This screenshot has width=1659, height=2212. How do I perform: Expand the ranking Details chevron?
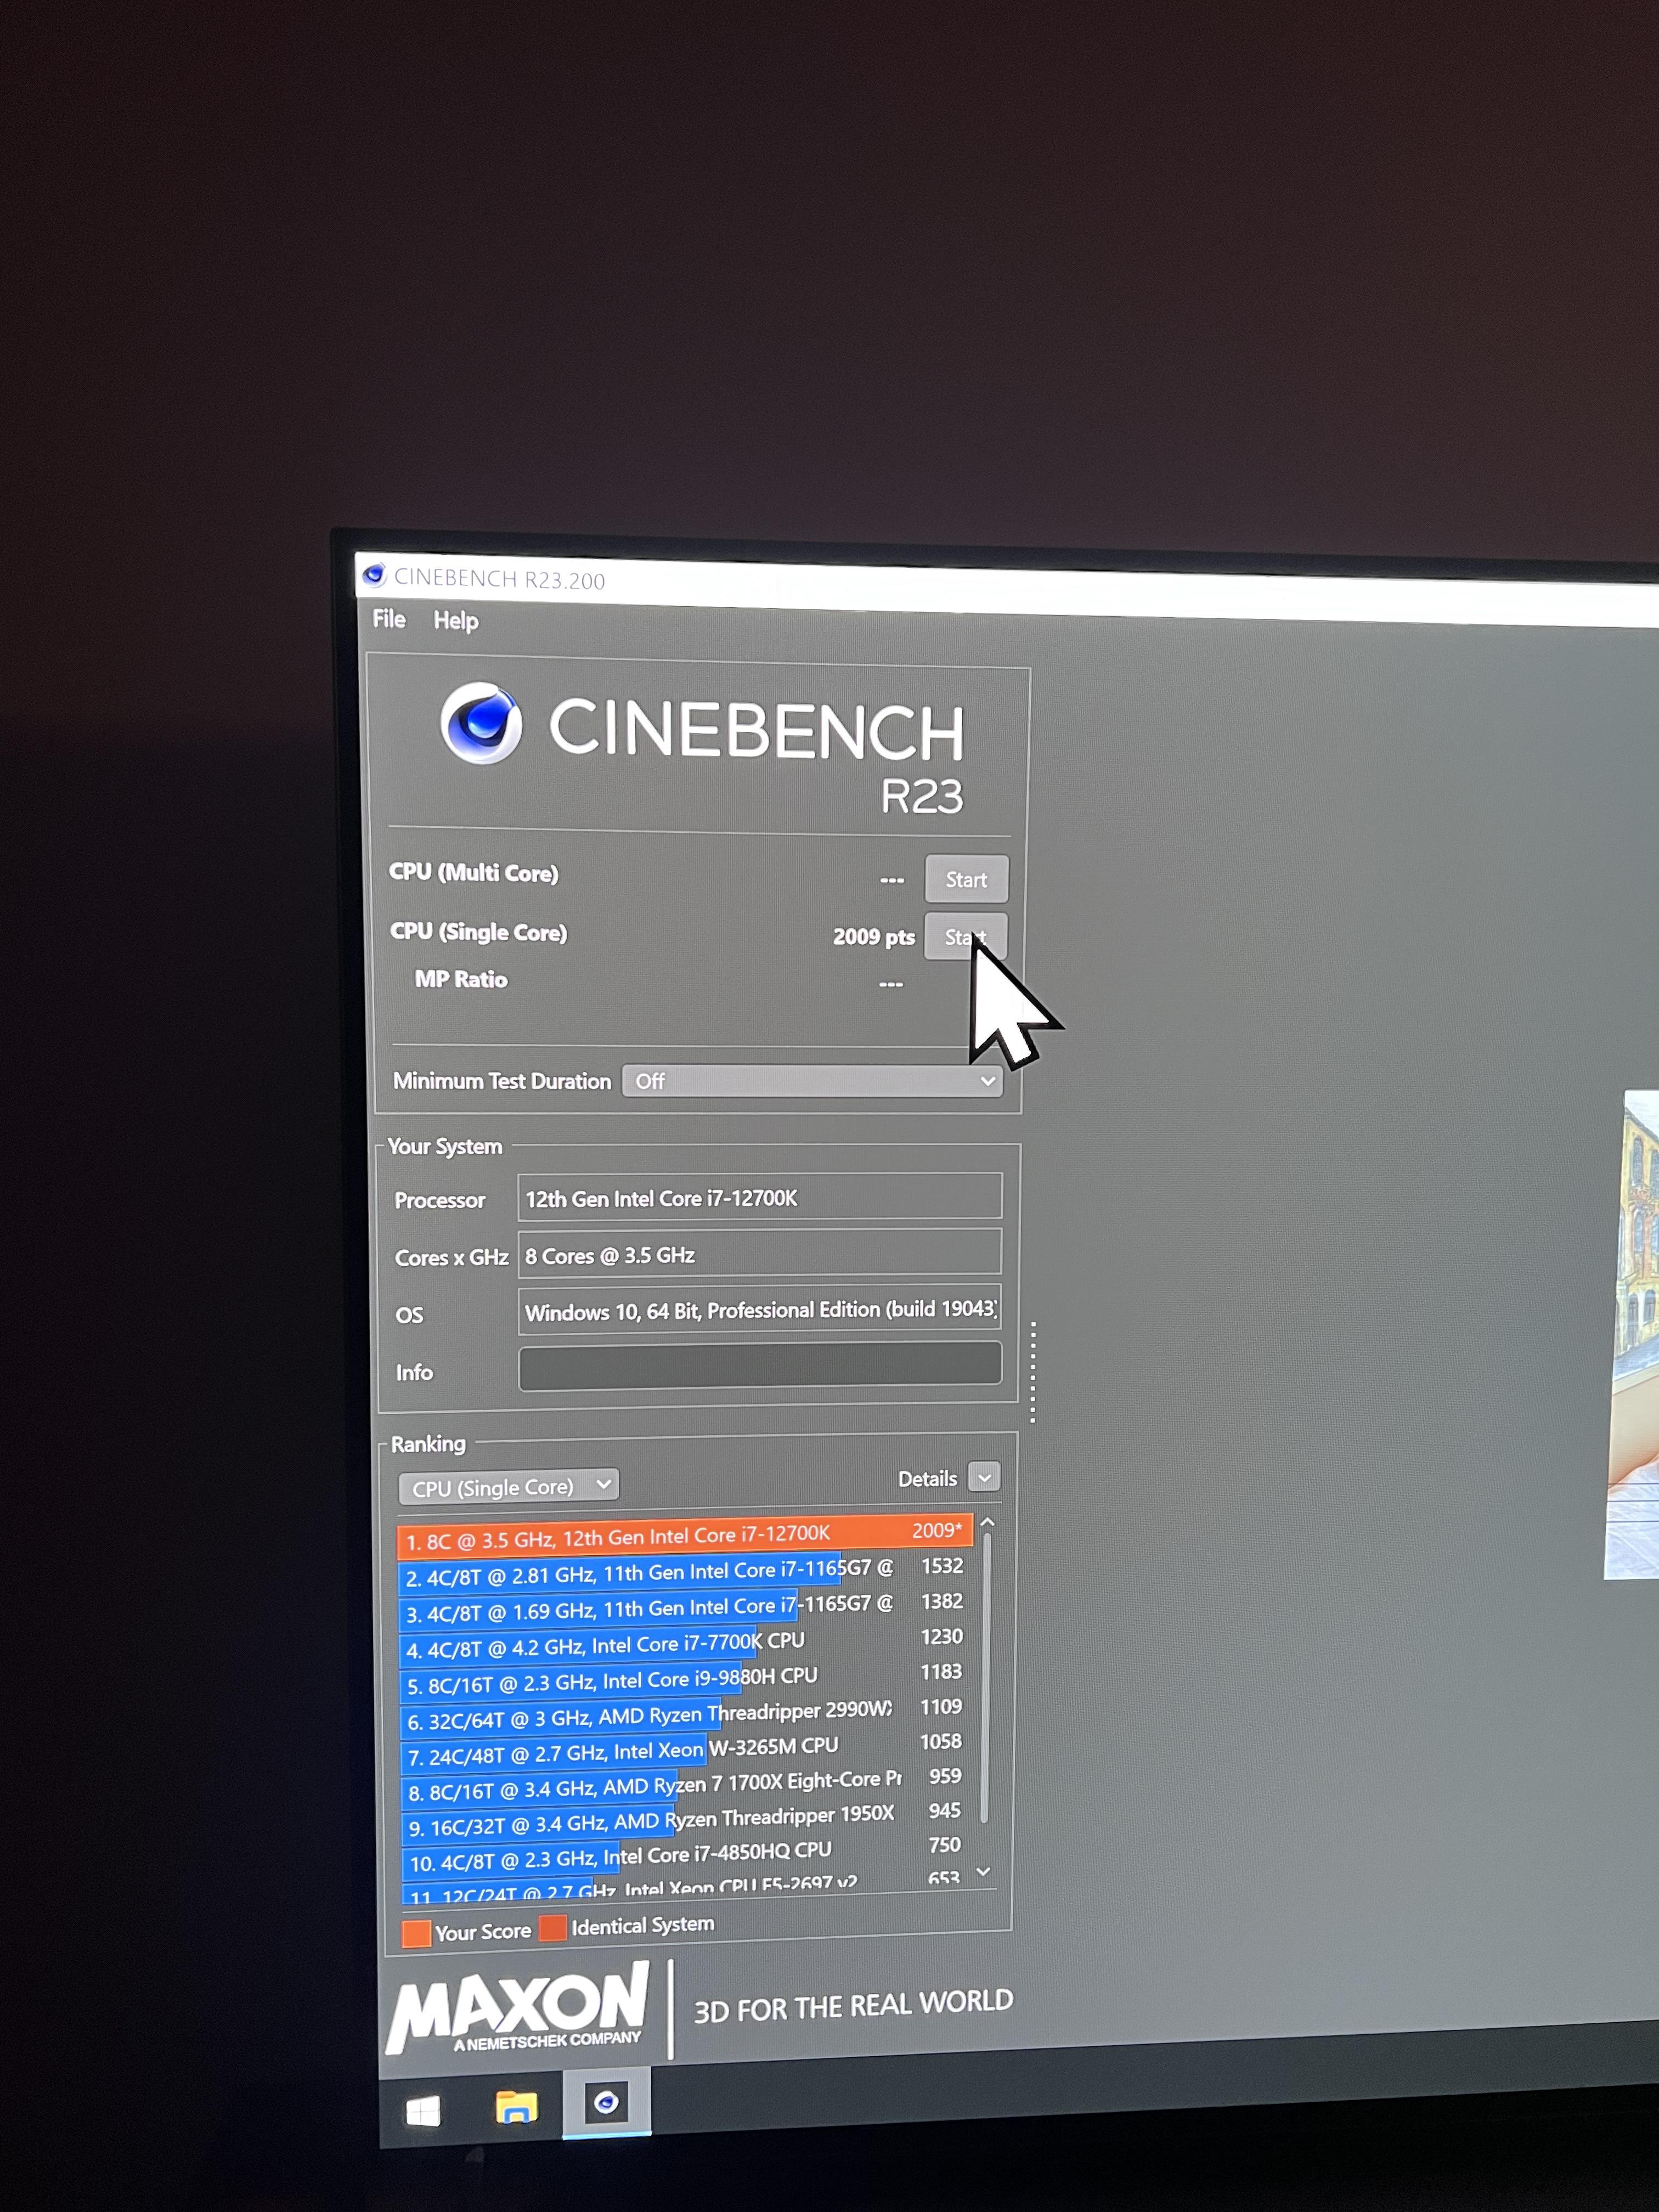tap(984, 1477)
